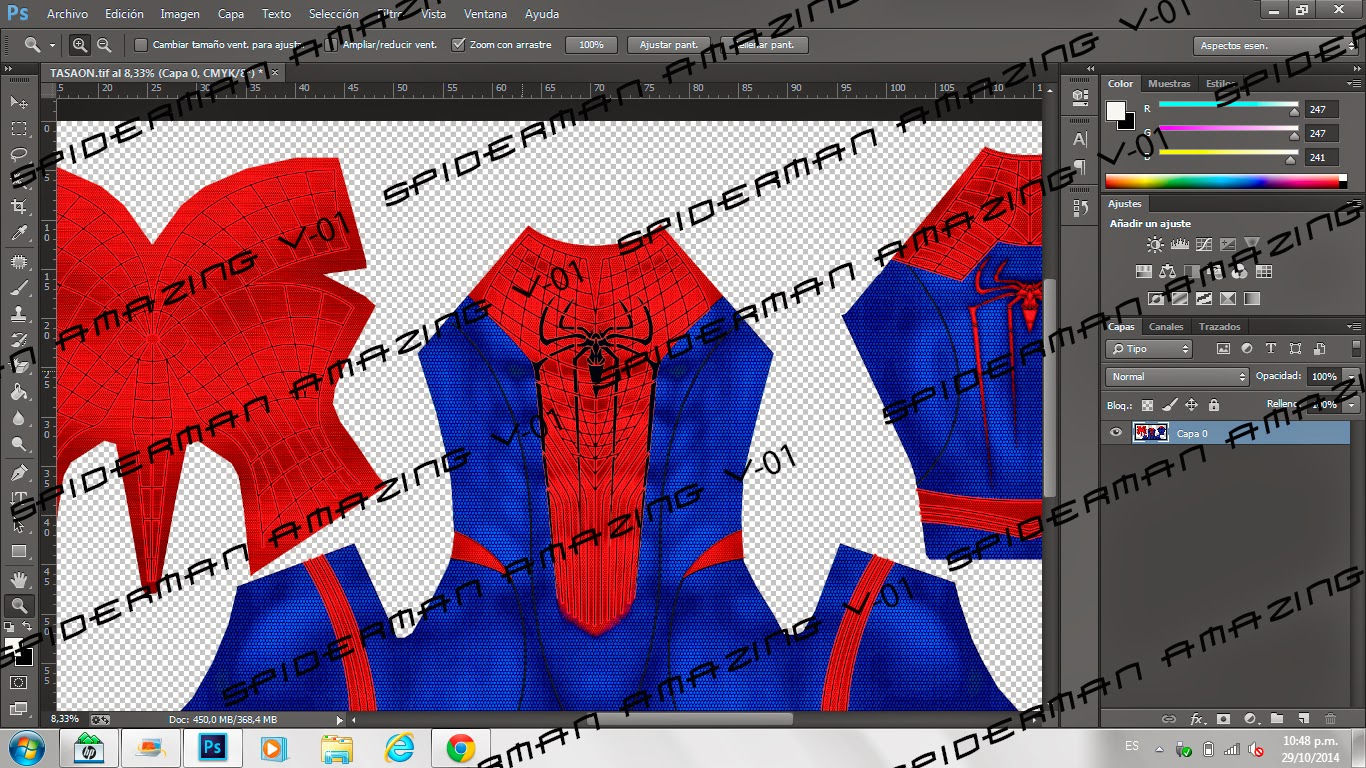Open the Imagen menu
This screenshot has height=768, width=1366.
coord(180,14)
